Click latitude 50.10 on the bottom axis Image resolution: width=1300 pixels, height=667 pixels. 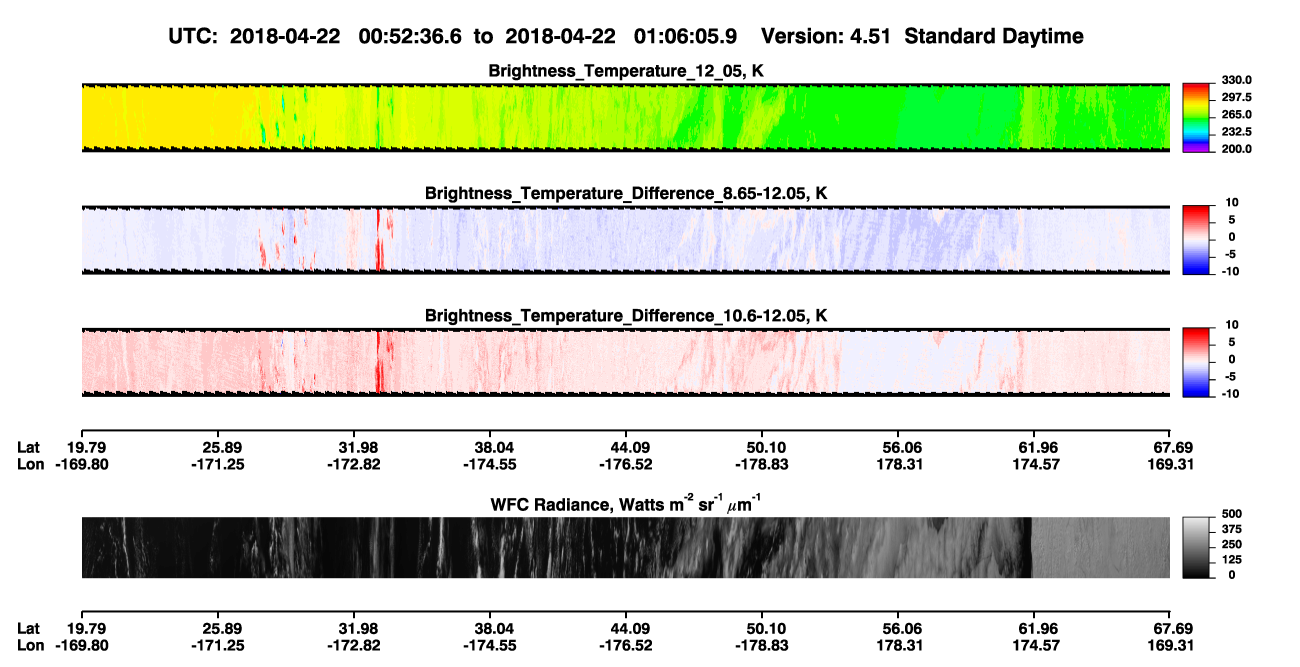(x=762, y=629)
